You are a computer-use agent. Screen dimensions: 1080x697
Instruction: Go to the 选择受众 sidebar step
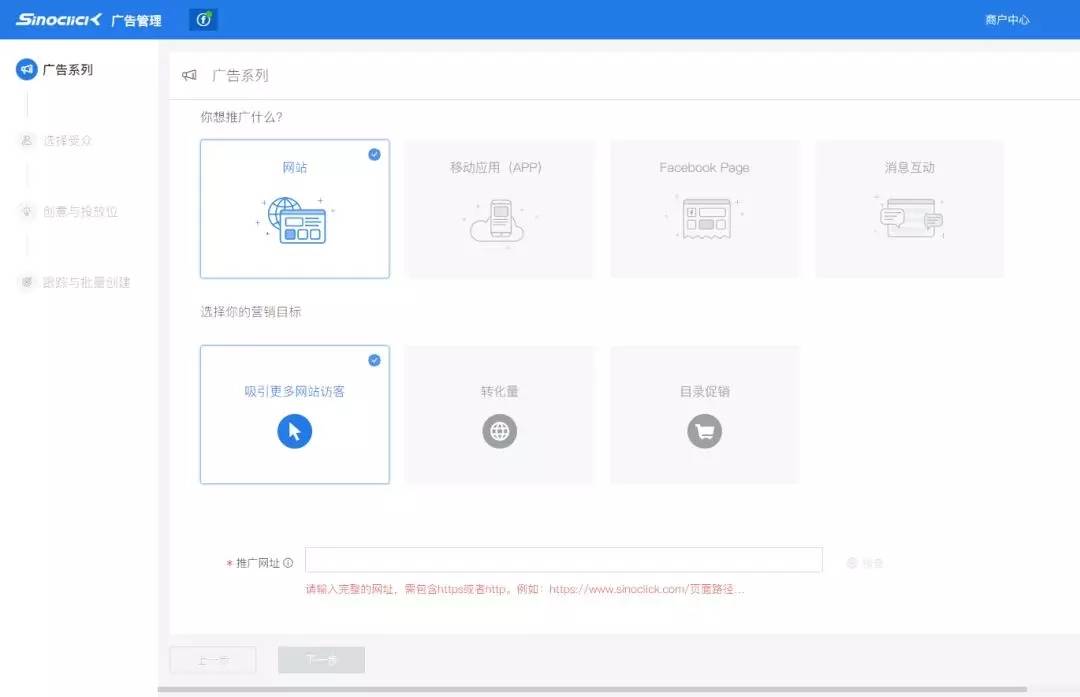point(66,141)
